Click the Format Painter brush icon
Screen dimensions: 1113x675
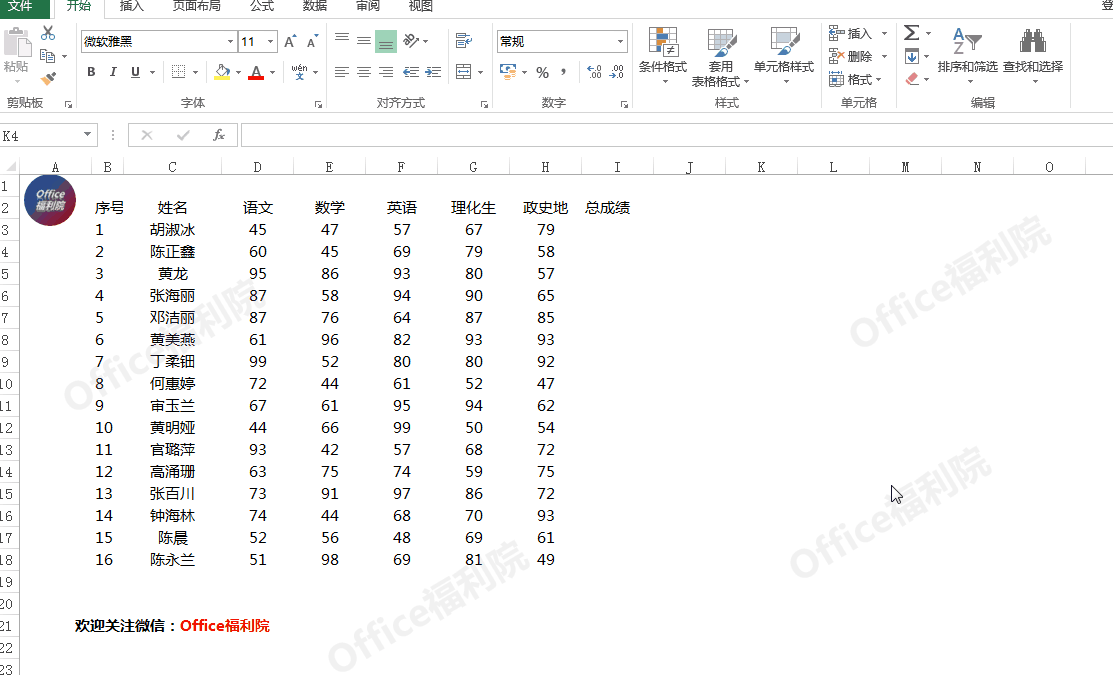coord(48,78)
